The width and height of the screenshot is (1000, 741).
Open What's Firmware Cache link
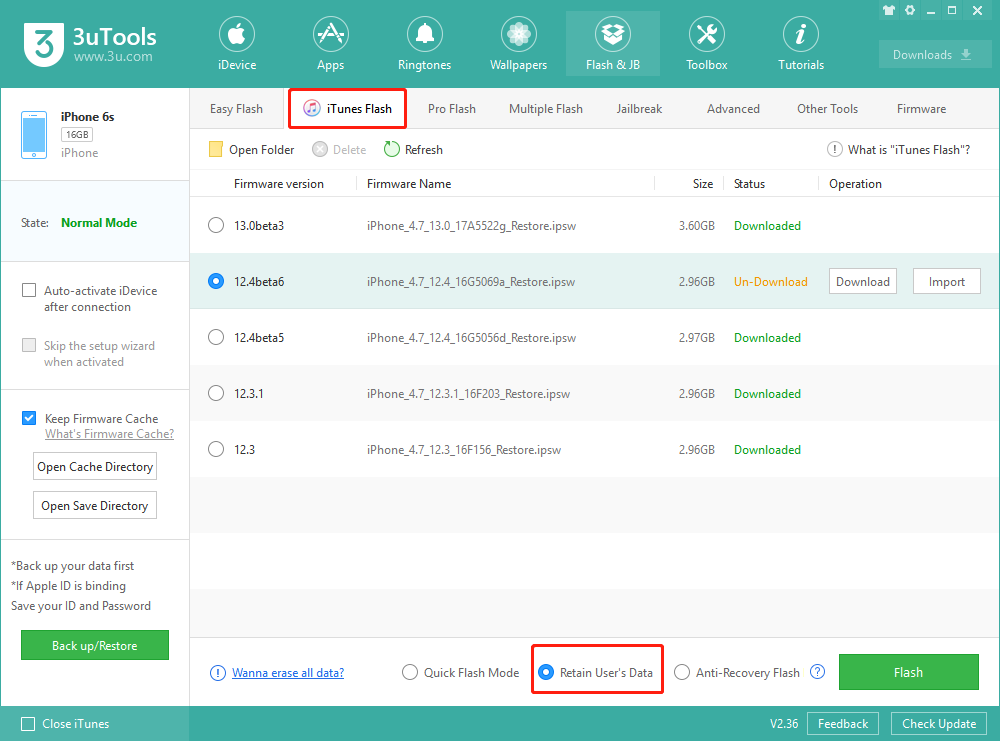(x=109, y=434)
